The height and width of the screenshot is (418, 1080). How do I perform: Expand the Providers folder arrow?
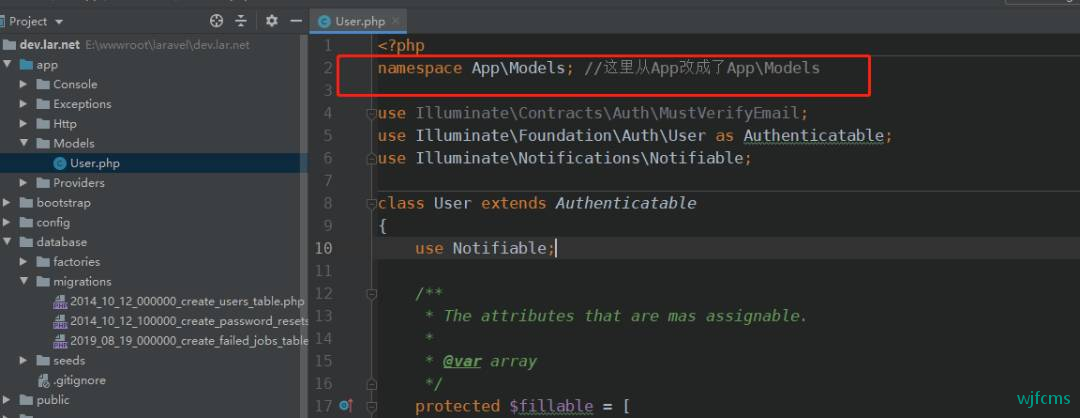tap(23, 182)
